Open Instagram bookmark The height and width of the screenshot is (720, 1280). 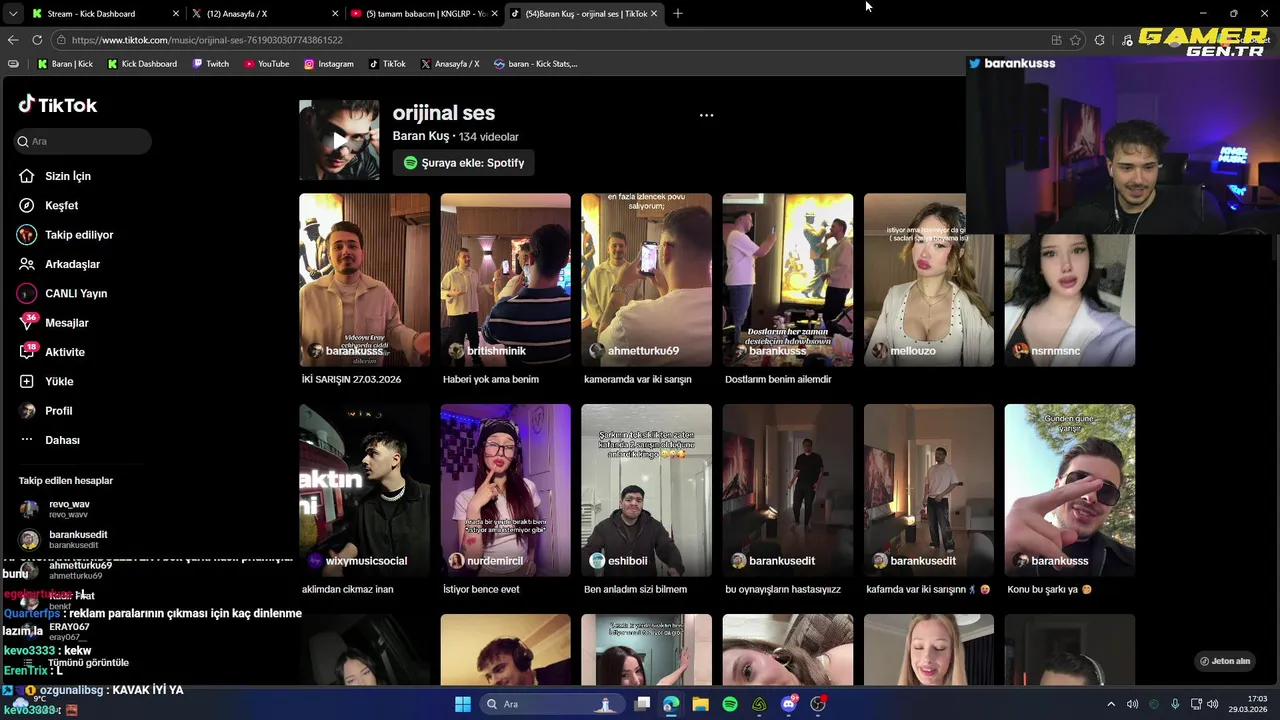pyautogui.click(x=329, y=64)
